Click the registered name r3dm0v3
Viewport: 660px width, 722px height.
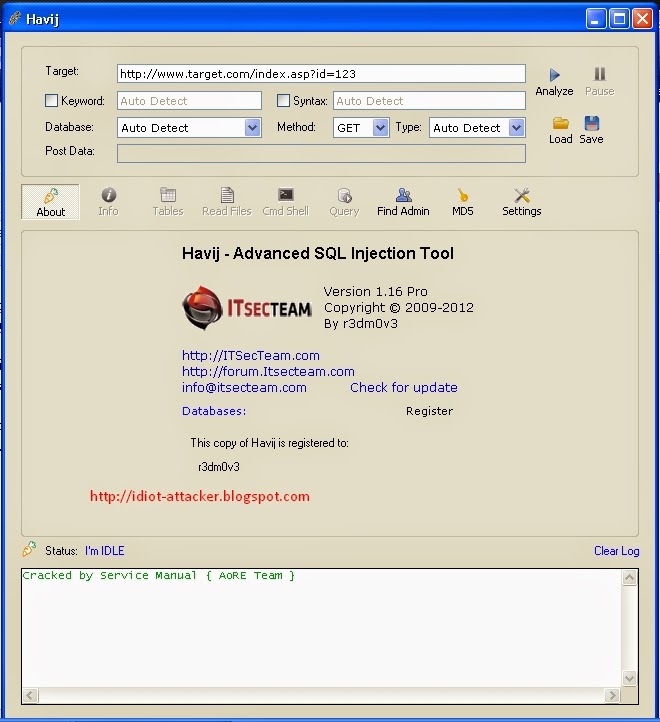pyautogui.click(x=219, y=467)
